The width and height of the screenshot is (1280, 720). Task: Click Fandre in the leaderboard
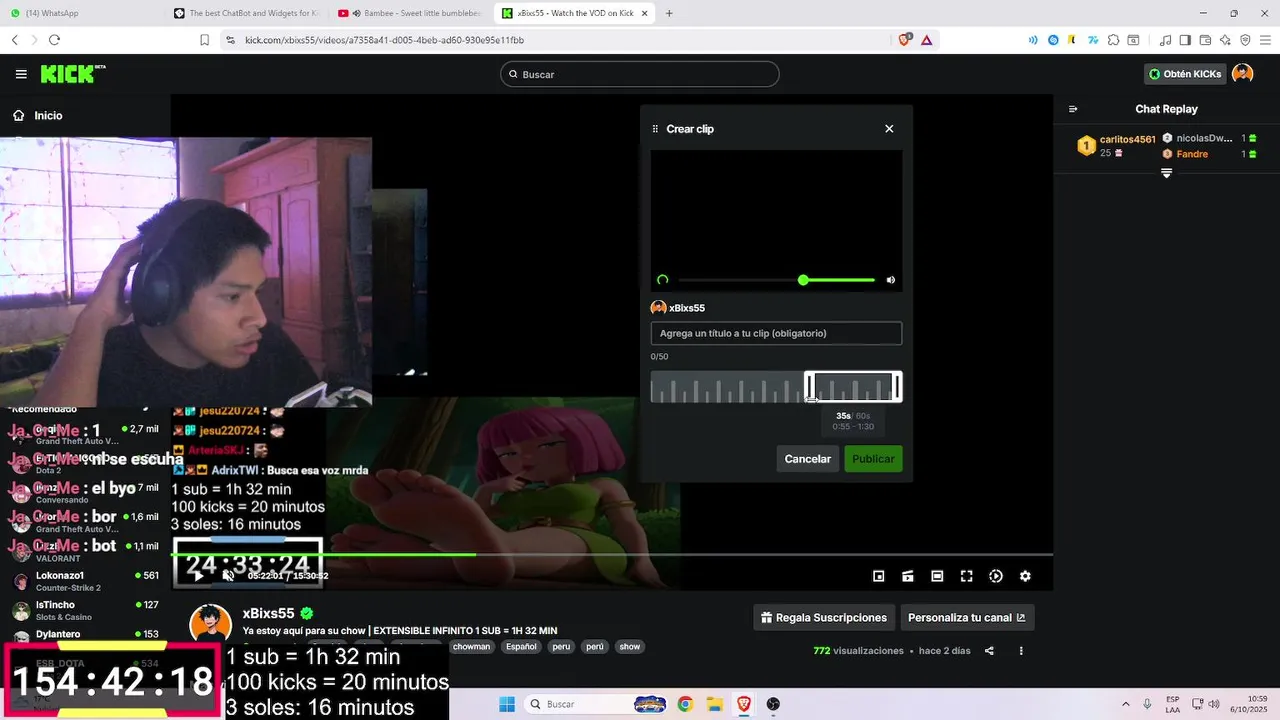(x=1192, y=154)
